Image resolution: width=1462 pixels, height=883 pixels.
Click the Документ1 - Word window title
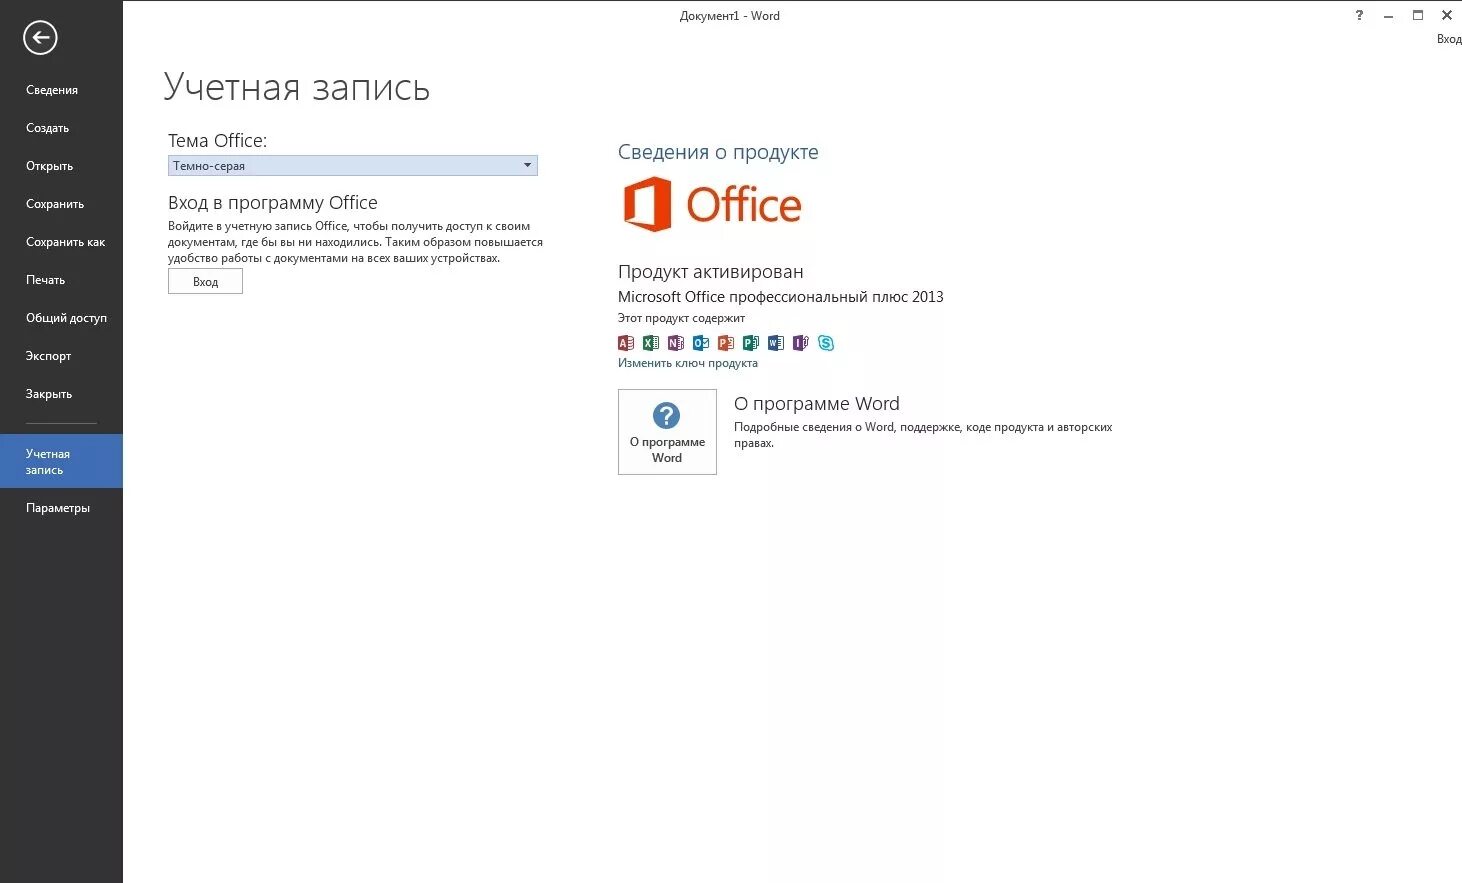[x=730, y=16]
